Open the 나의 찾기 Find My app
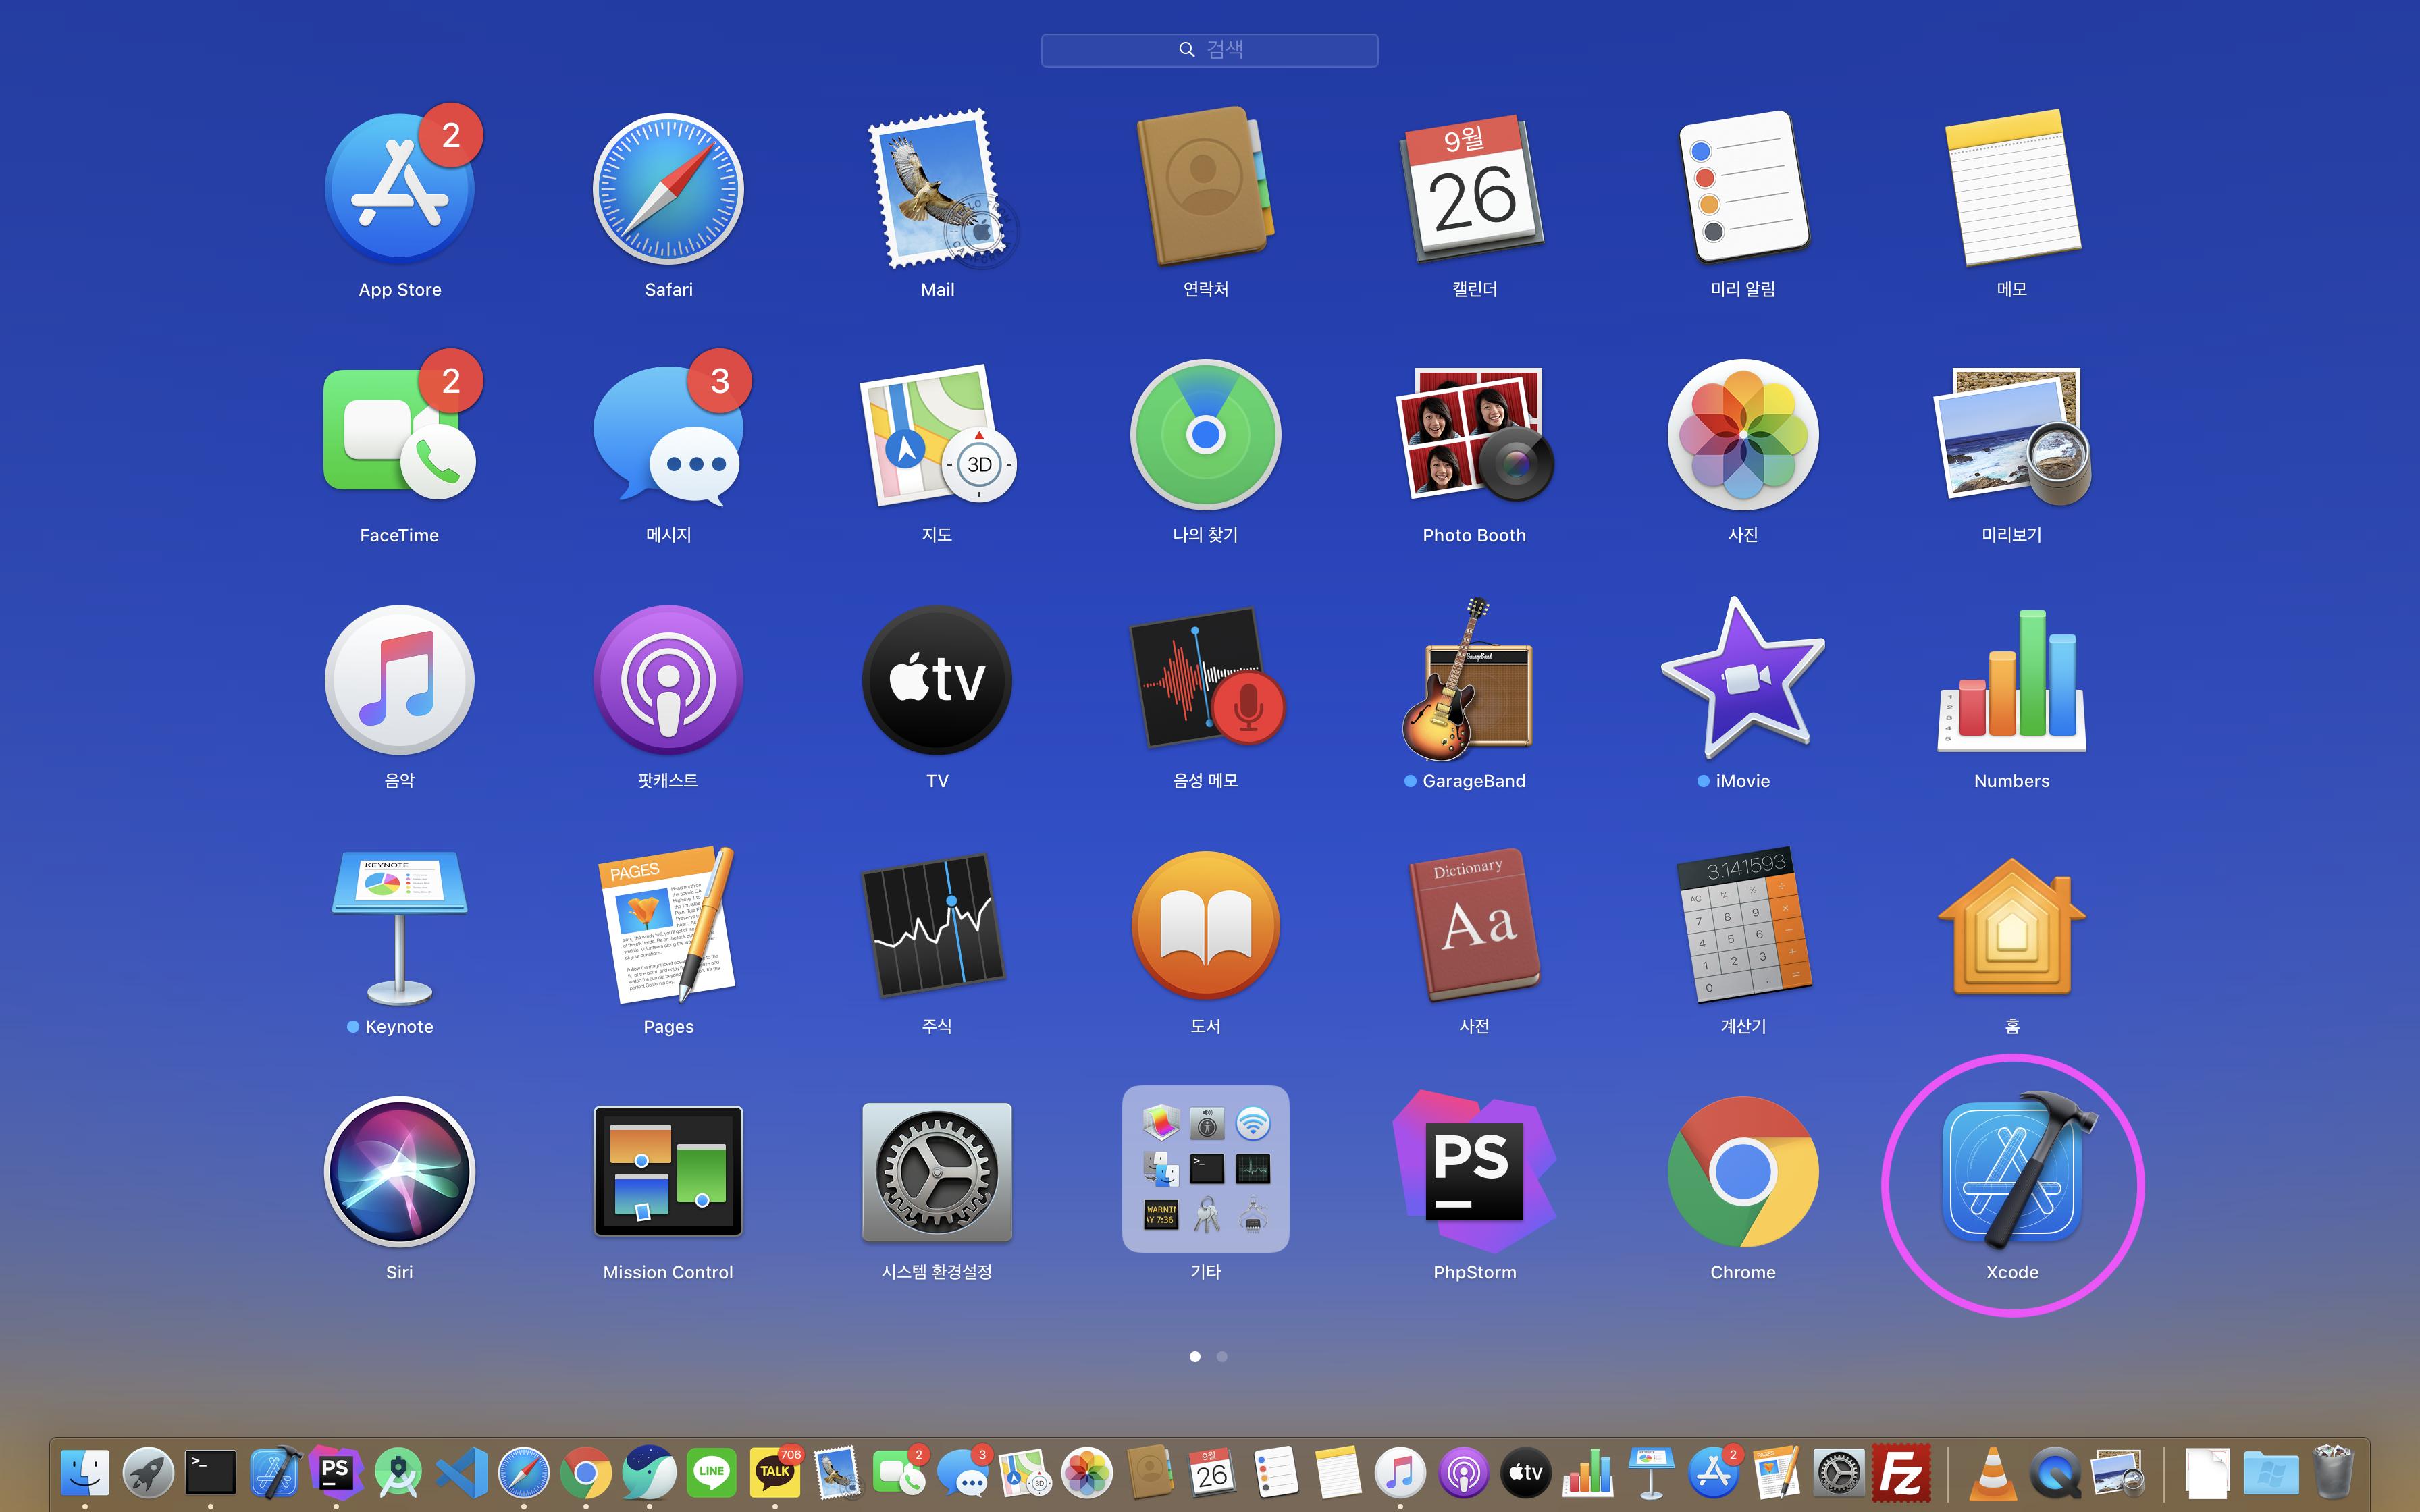2420x1512 pixels. coord(1206,434)
